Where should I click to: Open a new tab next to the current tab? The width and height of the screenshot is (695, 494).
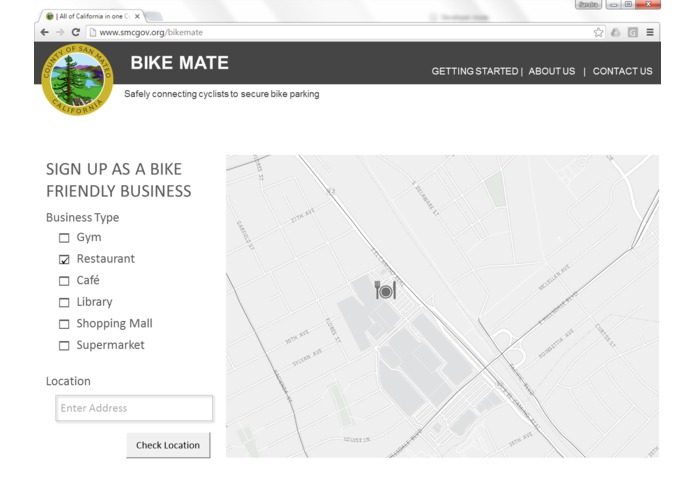(x=153, y=17)
